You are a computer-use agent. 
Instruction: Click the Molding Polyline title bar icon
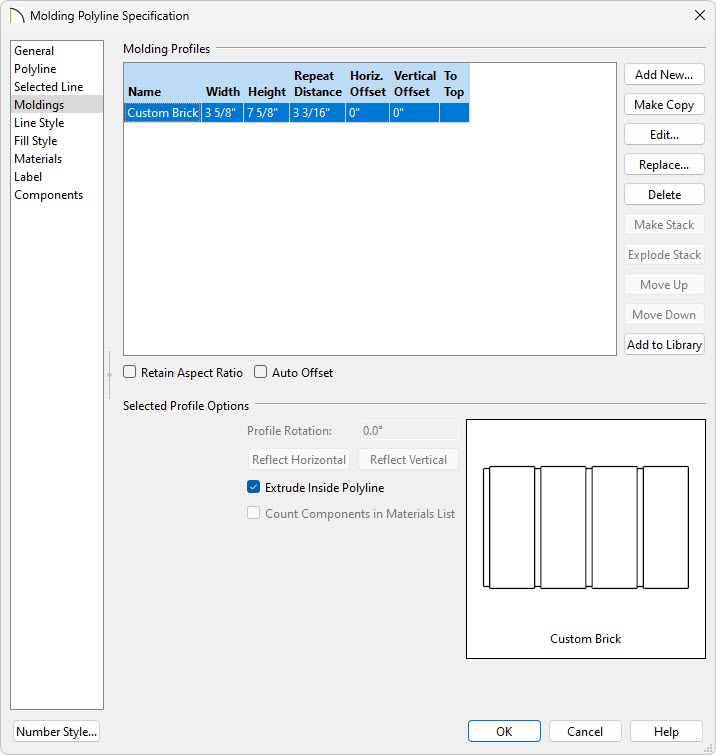[x=17, y=15]
